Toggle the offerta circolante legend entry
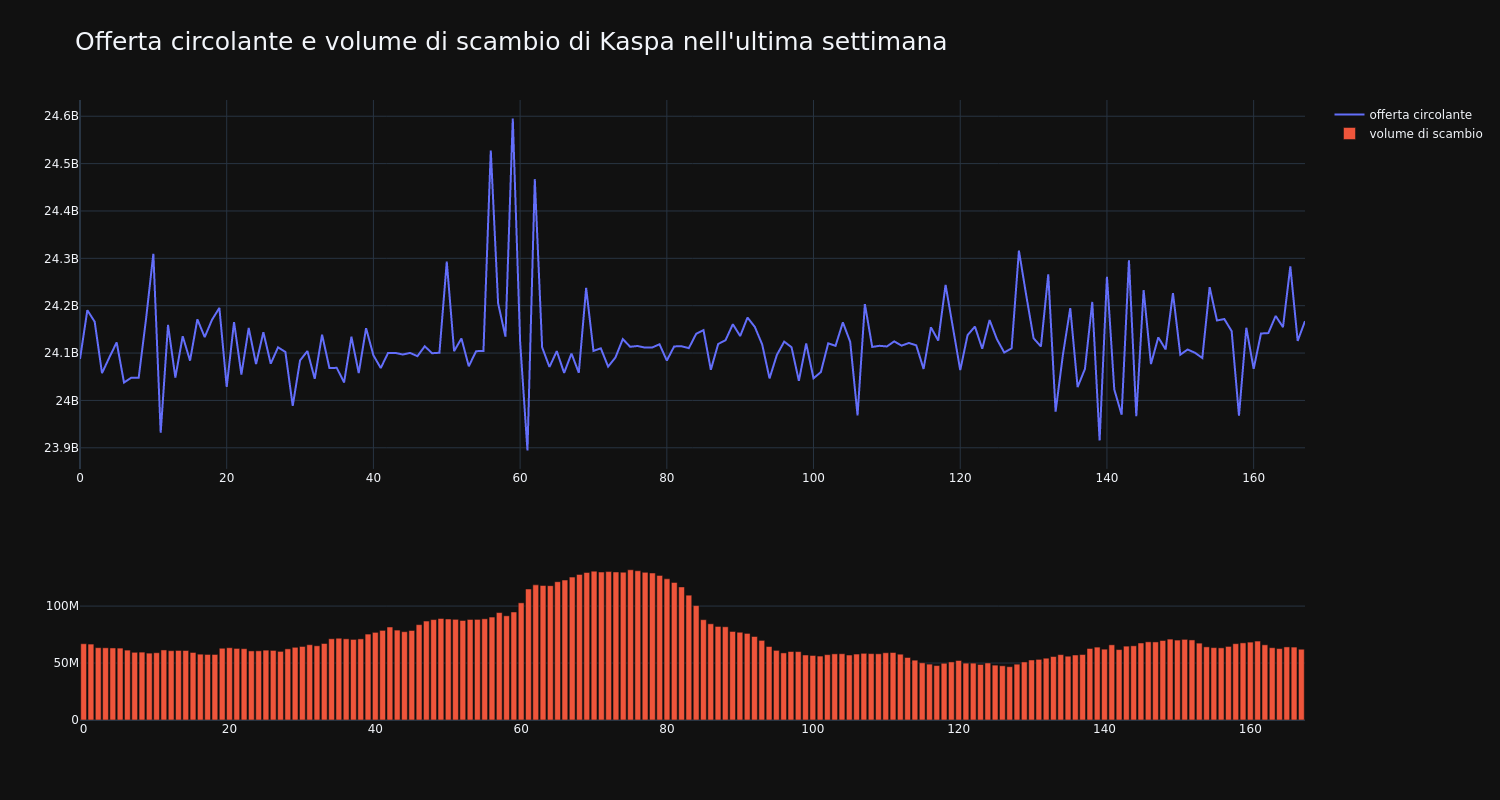1500x800 pixels. (x=1409, y=115)
